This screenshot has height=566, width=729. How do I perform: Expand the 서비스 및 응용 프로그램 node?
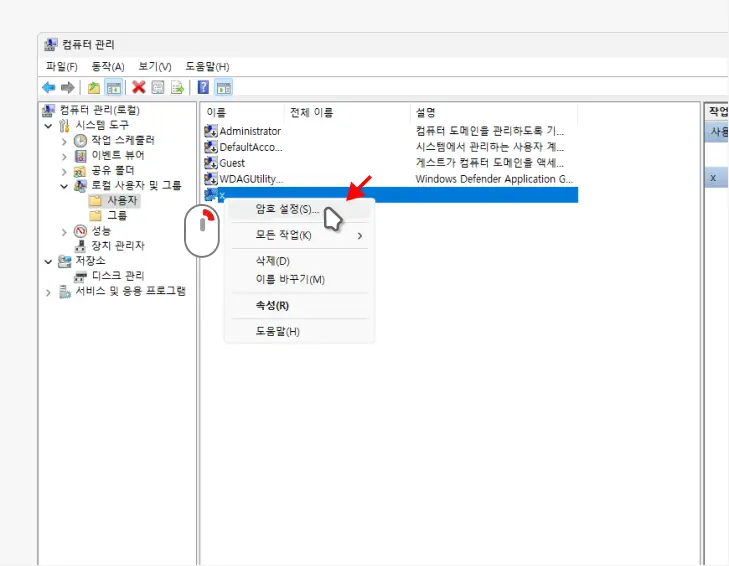(x=48, y=293)
